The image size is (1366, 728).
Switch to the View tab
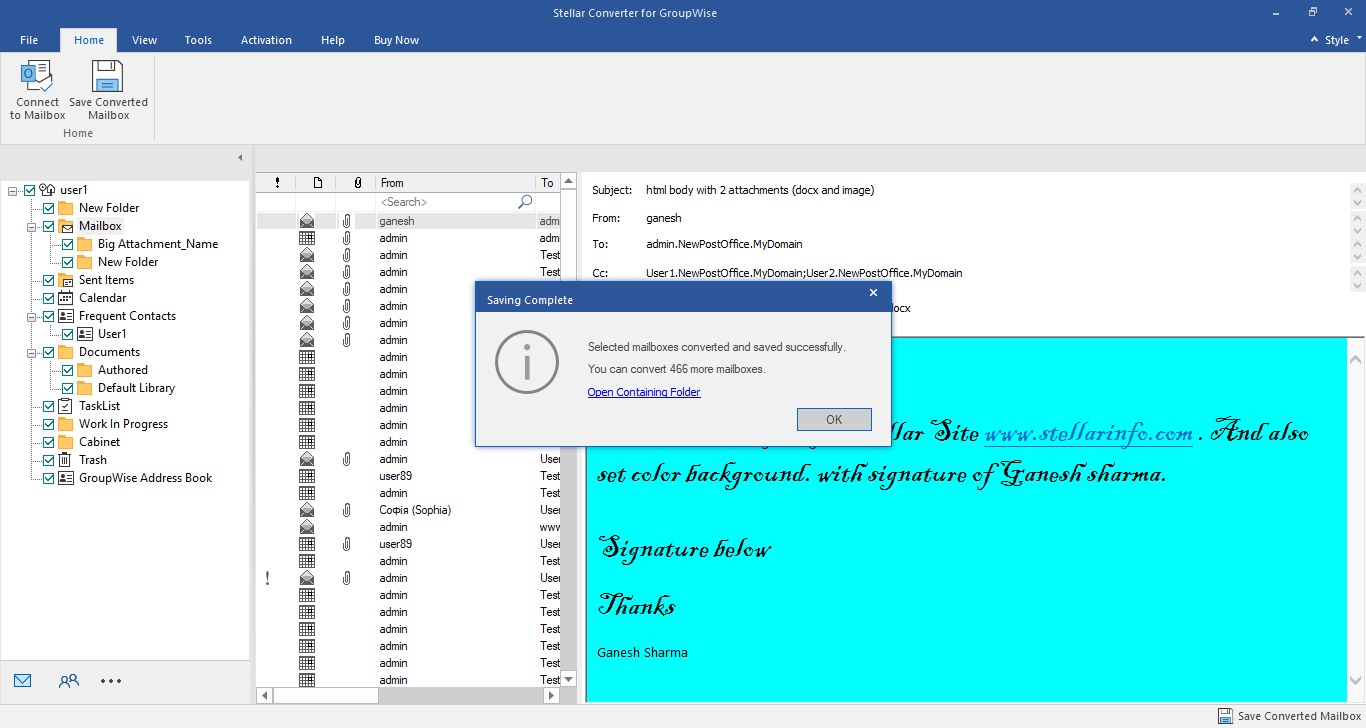(x=145, y=40)
